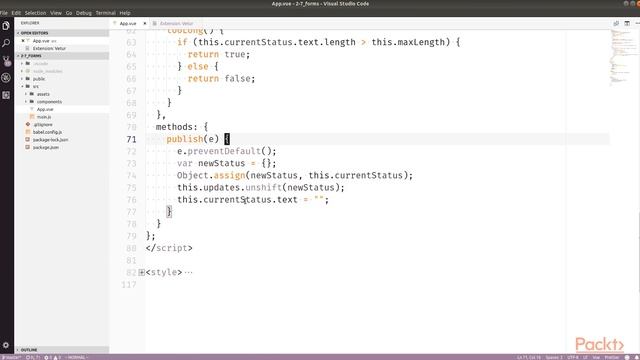The image size is (640, 360).
Task: Open the Source Control view
Action: (x=6, y=61)
